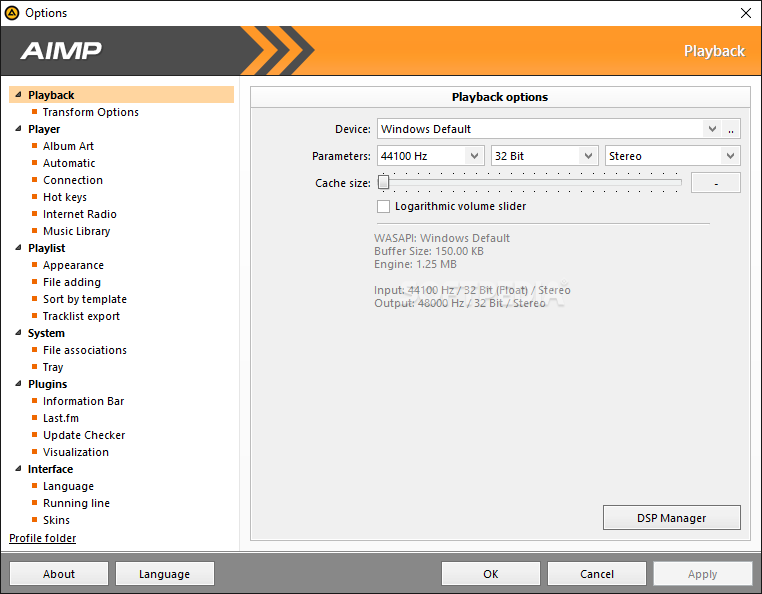Click the 'WASAPI: Windows Default' text
Image resolution: width=762 pixels, height=594 pixels.
point(442,238)
